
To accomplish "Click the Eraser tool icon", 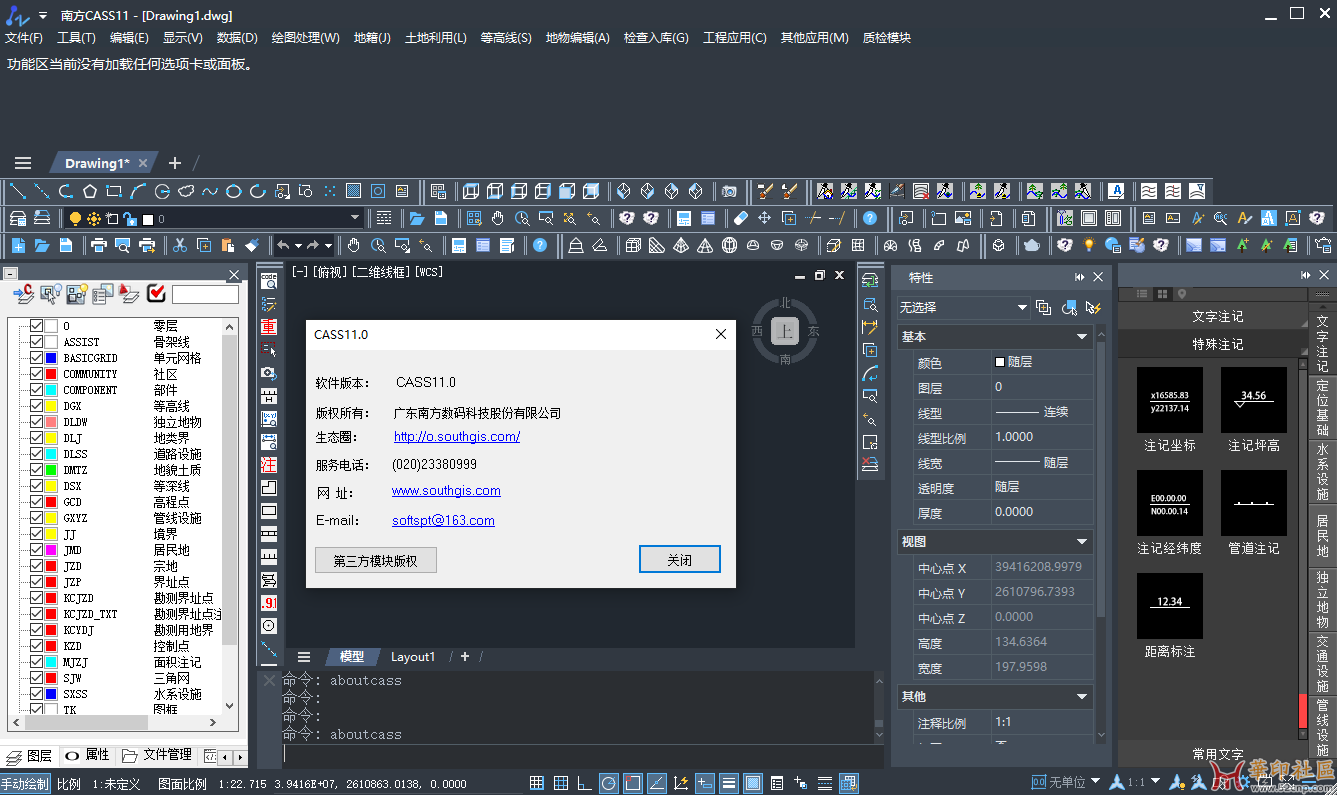I will (740, 218).
